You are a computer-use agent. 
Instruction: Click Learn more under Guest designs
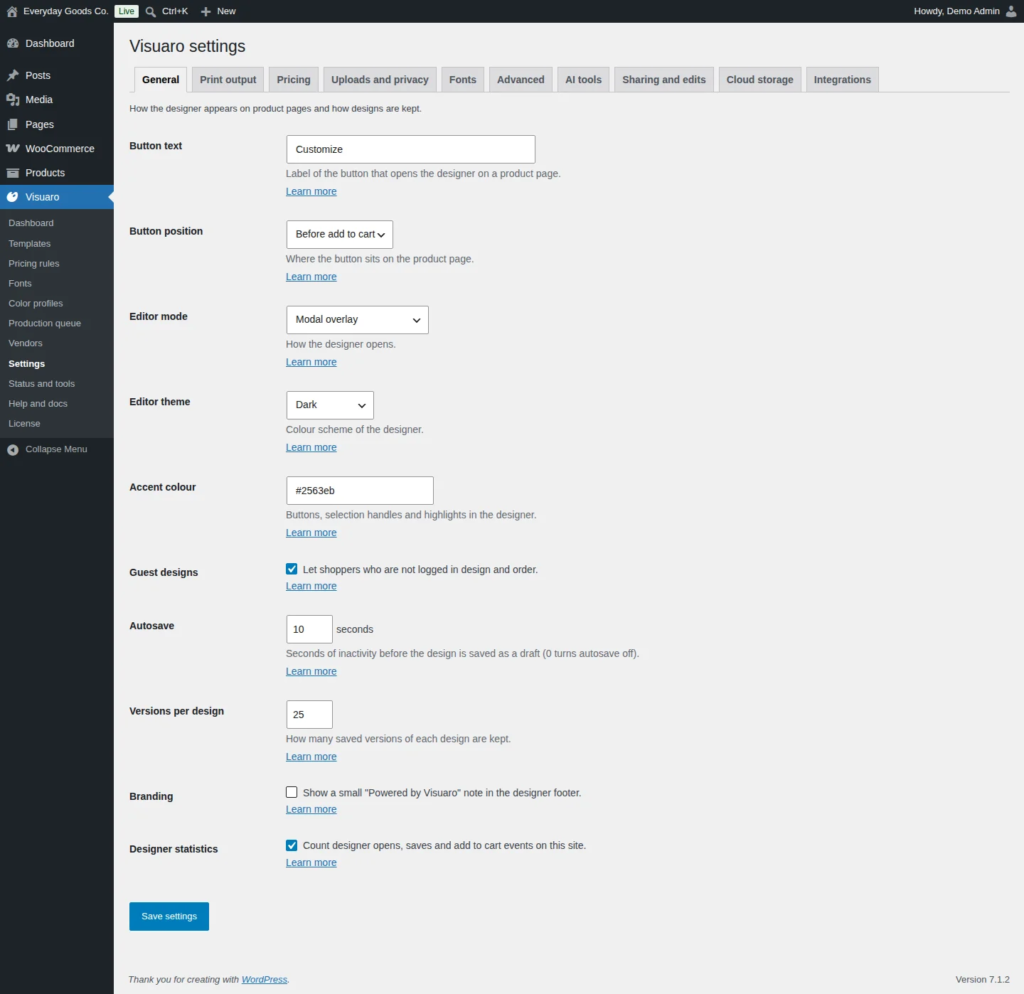[x=311, y=586]
